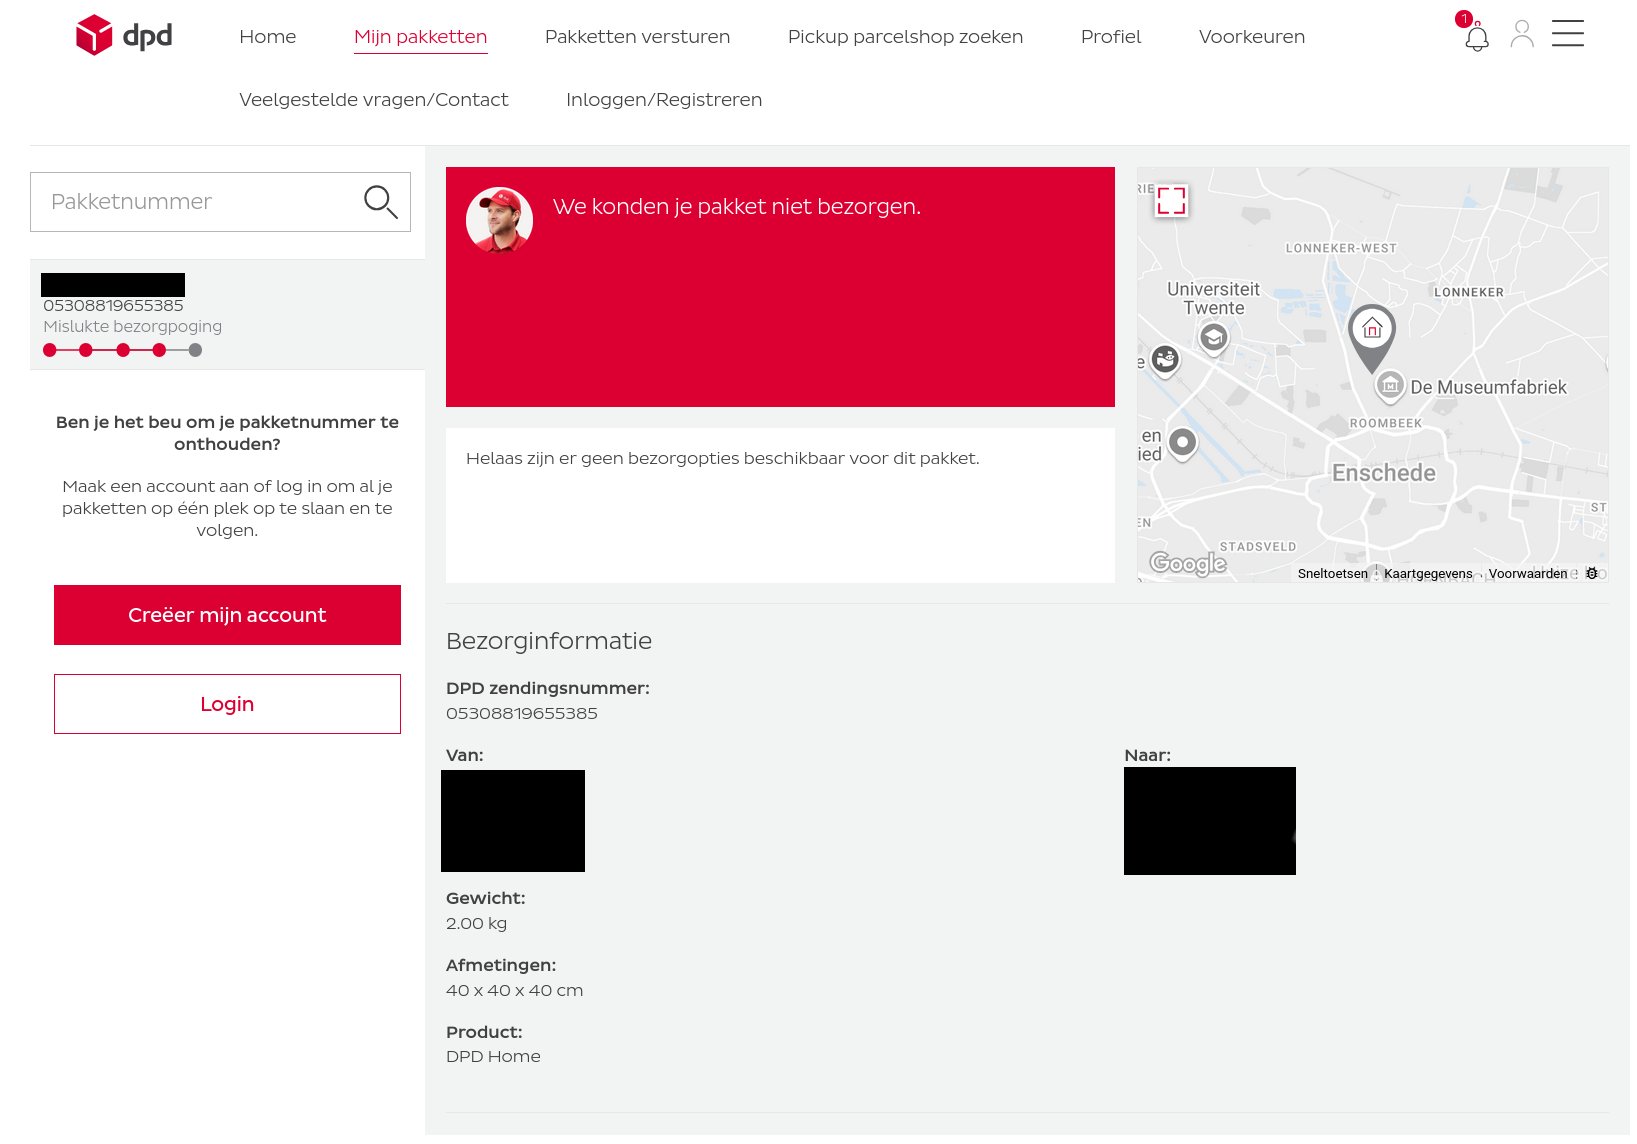Click the courier avatar picture
This screenshot has width=1637, height=1144.
499,220
